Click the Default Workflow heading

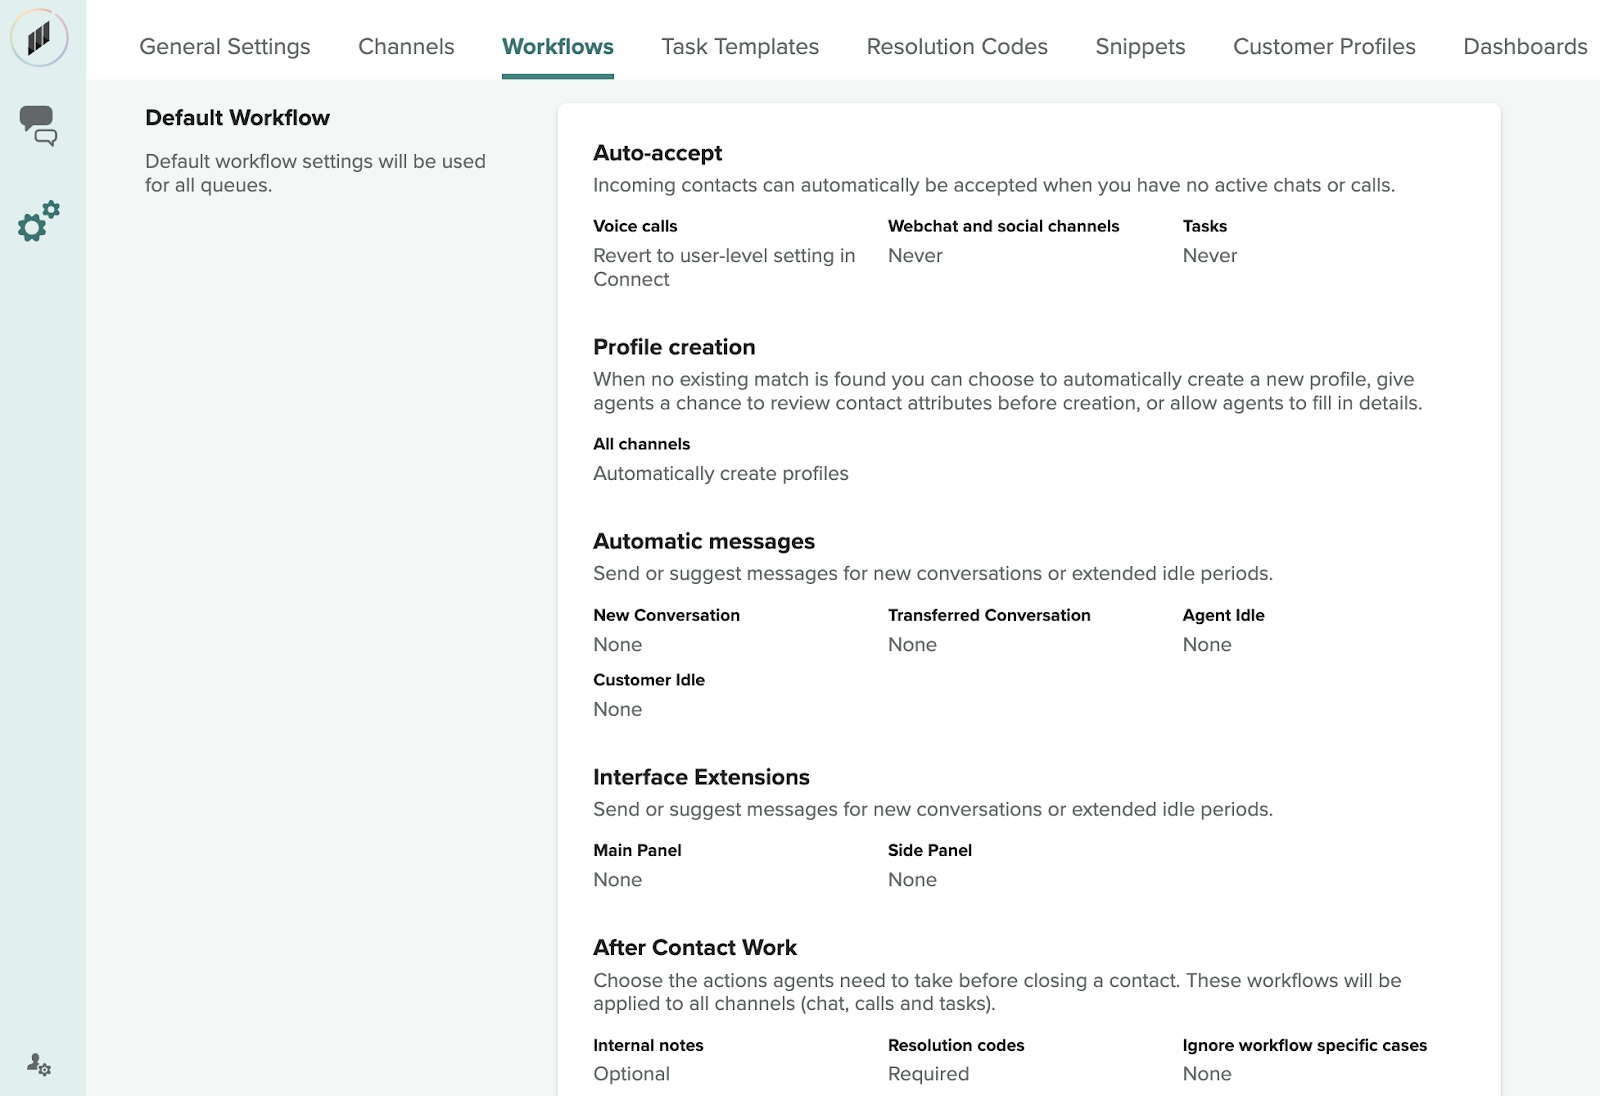pyautogui.click(x=237, y=118)
